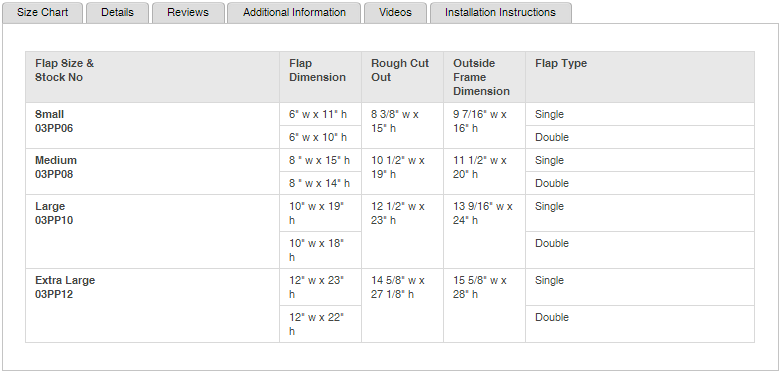
Task: Open the Reviews tab
Action: coord(188,12)
